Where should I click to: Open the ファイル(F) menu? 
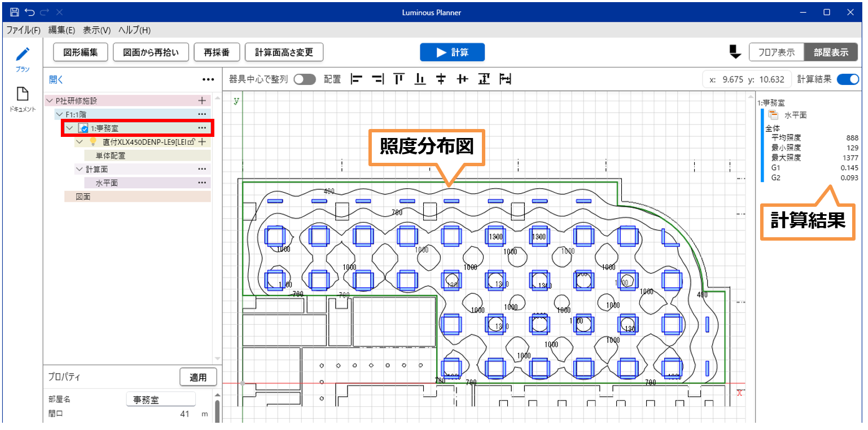pyautogui.click(x=23, y=31)
